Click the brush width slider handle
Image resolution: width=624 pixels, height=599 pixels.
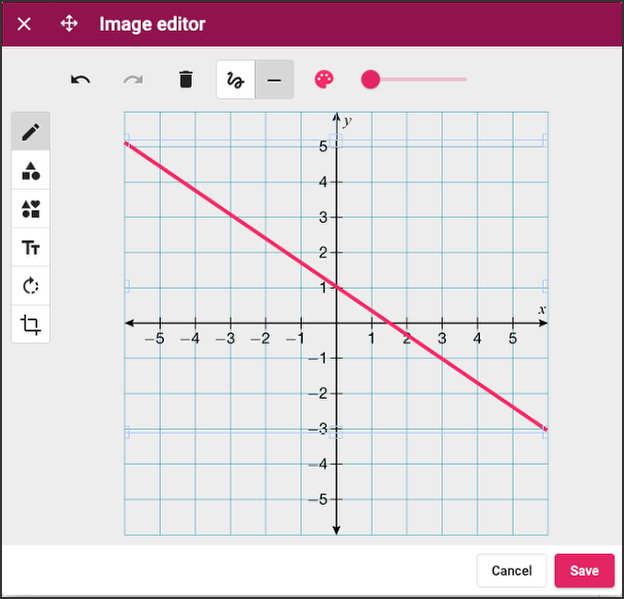[370, 80]
